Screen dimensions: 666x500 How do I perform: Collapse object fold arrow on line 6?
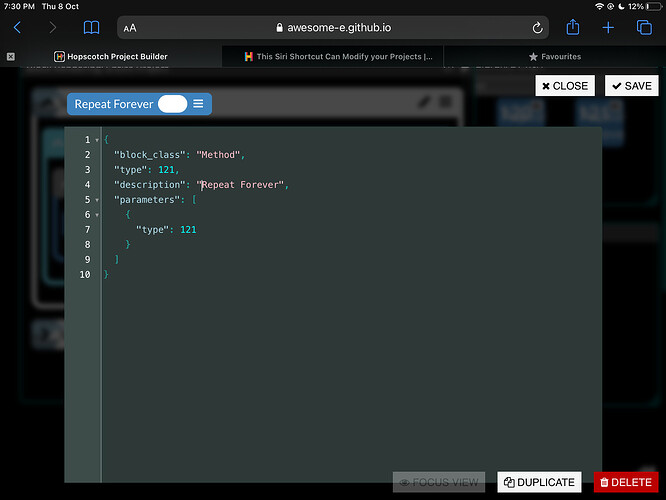click(97, 215)
